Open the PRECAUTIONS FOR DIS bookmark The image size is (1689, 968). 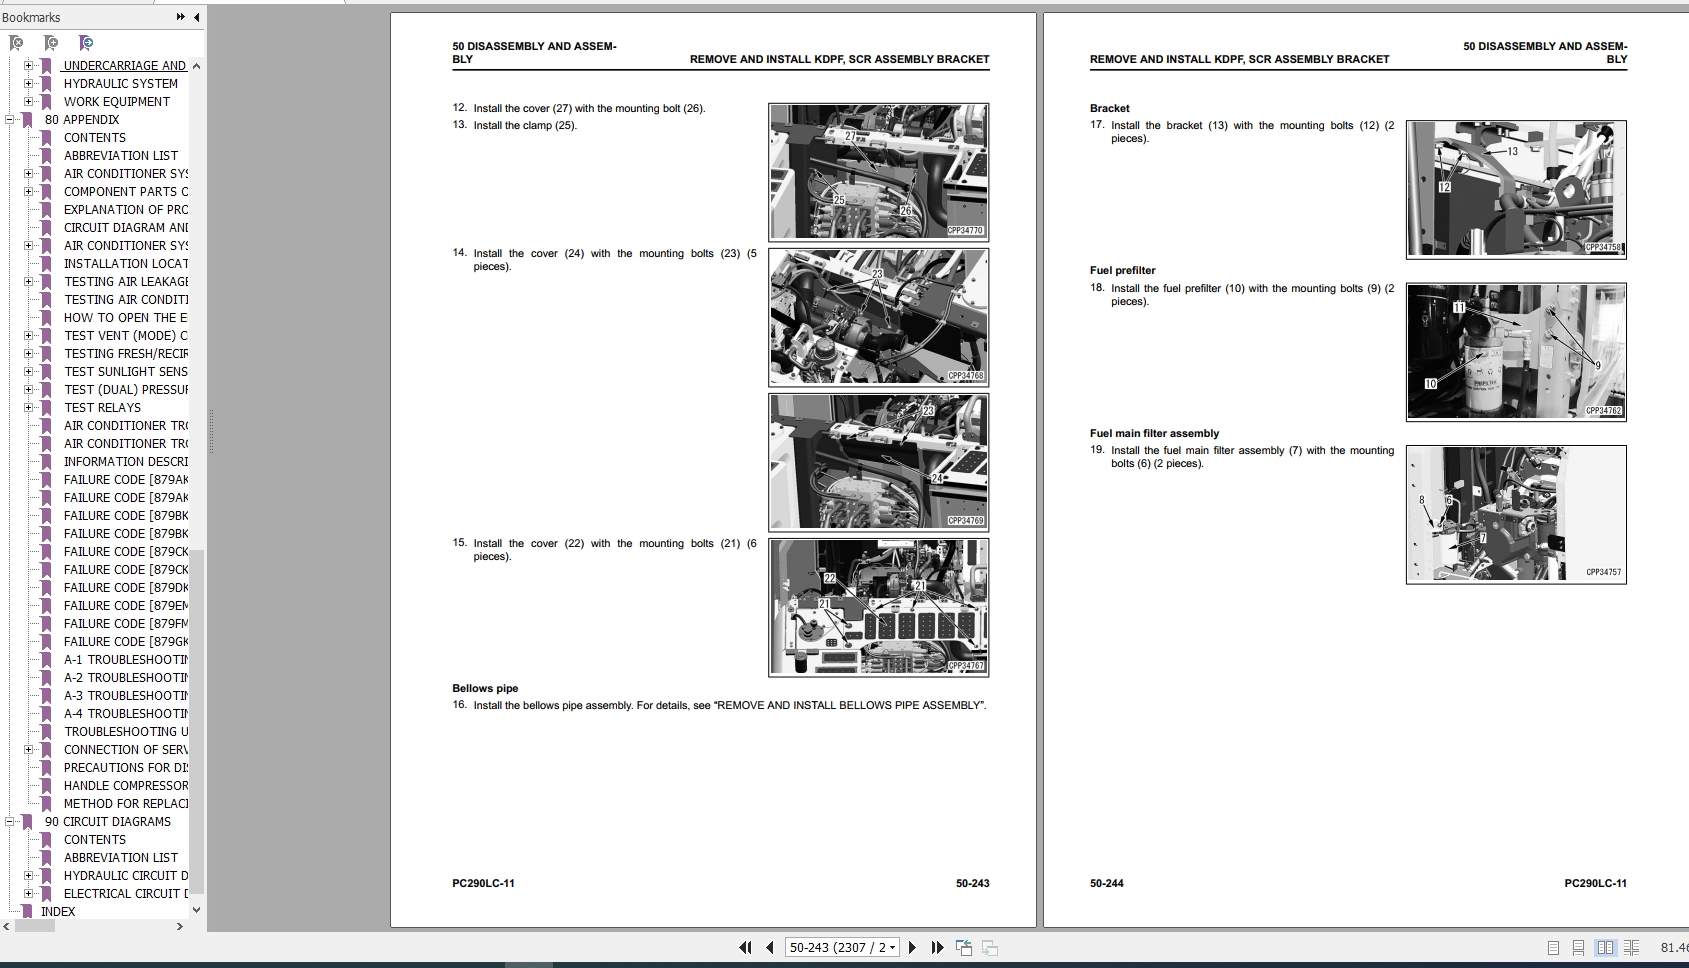[126, 768]
